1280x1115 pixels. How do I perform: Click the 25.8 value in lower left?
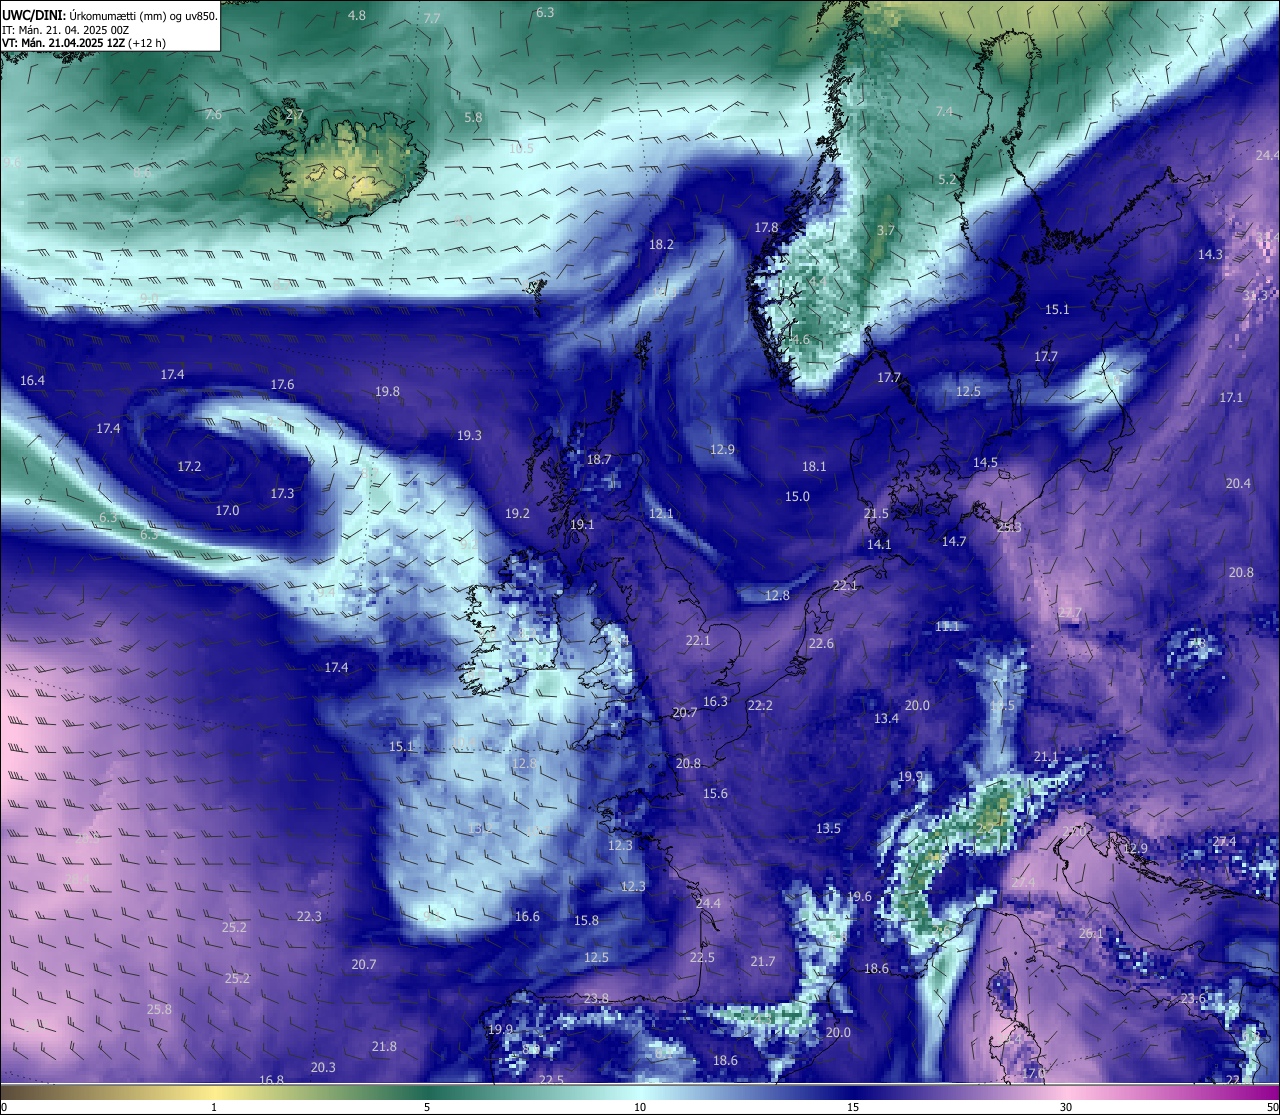coord(159,1009)
